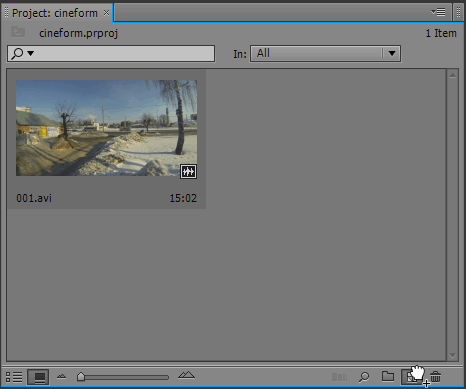The width and height of the screenshot is (466, 389).
Task: Click the Find magnifier icon in the bottom toolbar
Action: click(x=364, y=377)
